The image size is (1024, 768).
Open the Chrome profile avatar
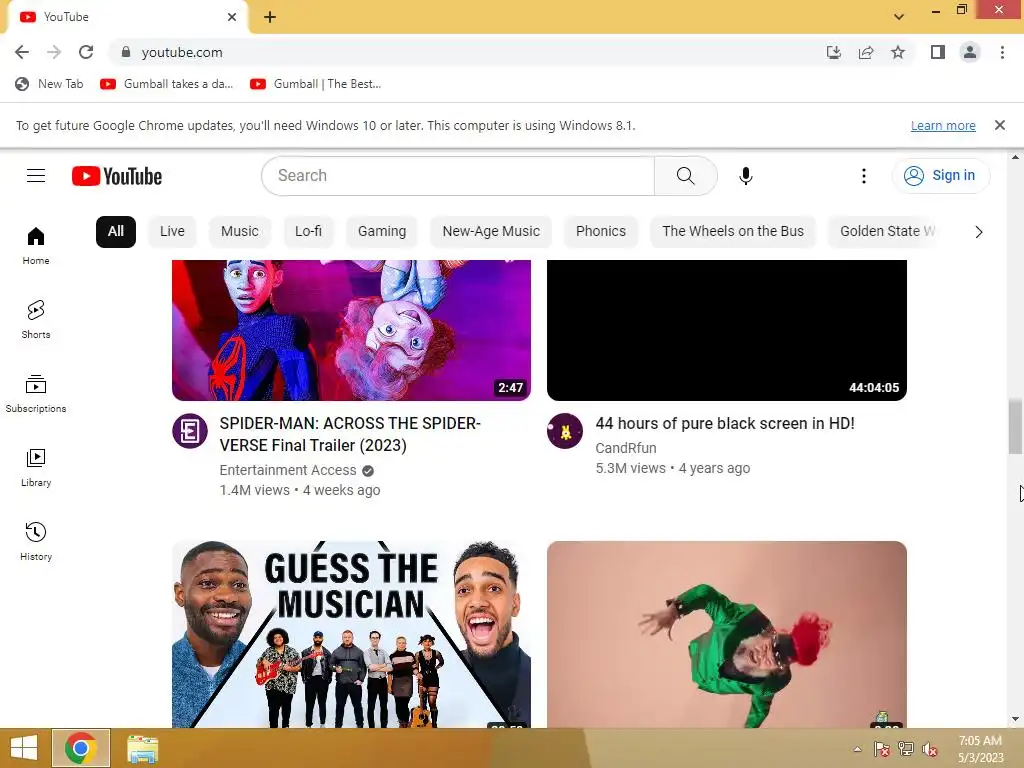970,52
